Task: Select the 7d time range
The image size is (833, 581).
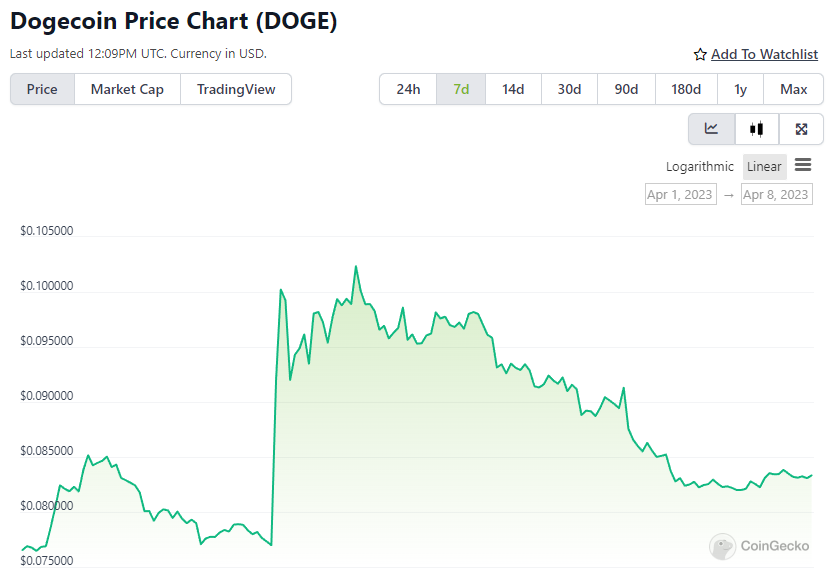Action: tap(461, 89)
